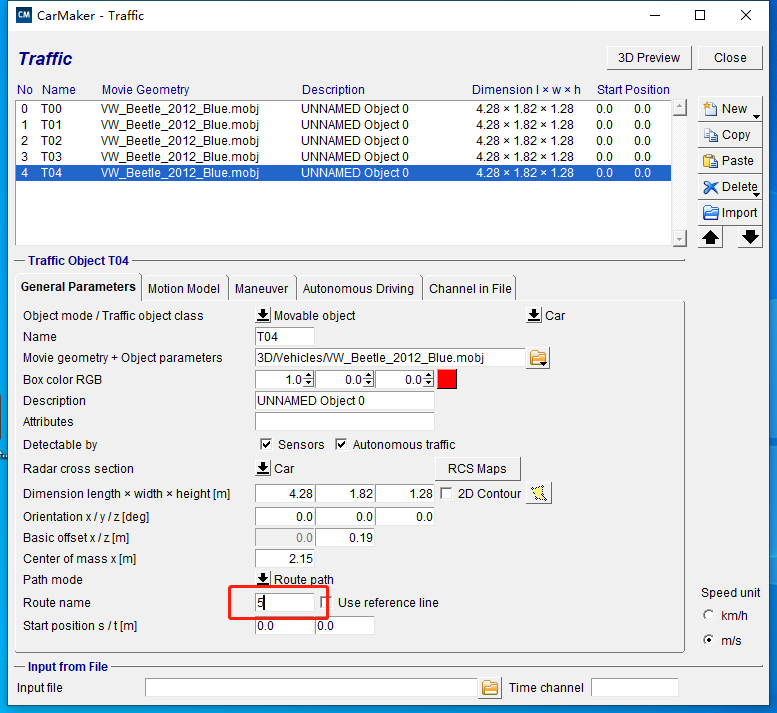Viewport: 777px width, 713px height.
Task: Open Radar cross section dropdown
Action: pos(263,468)
